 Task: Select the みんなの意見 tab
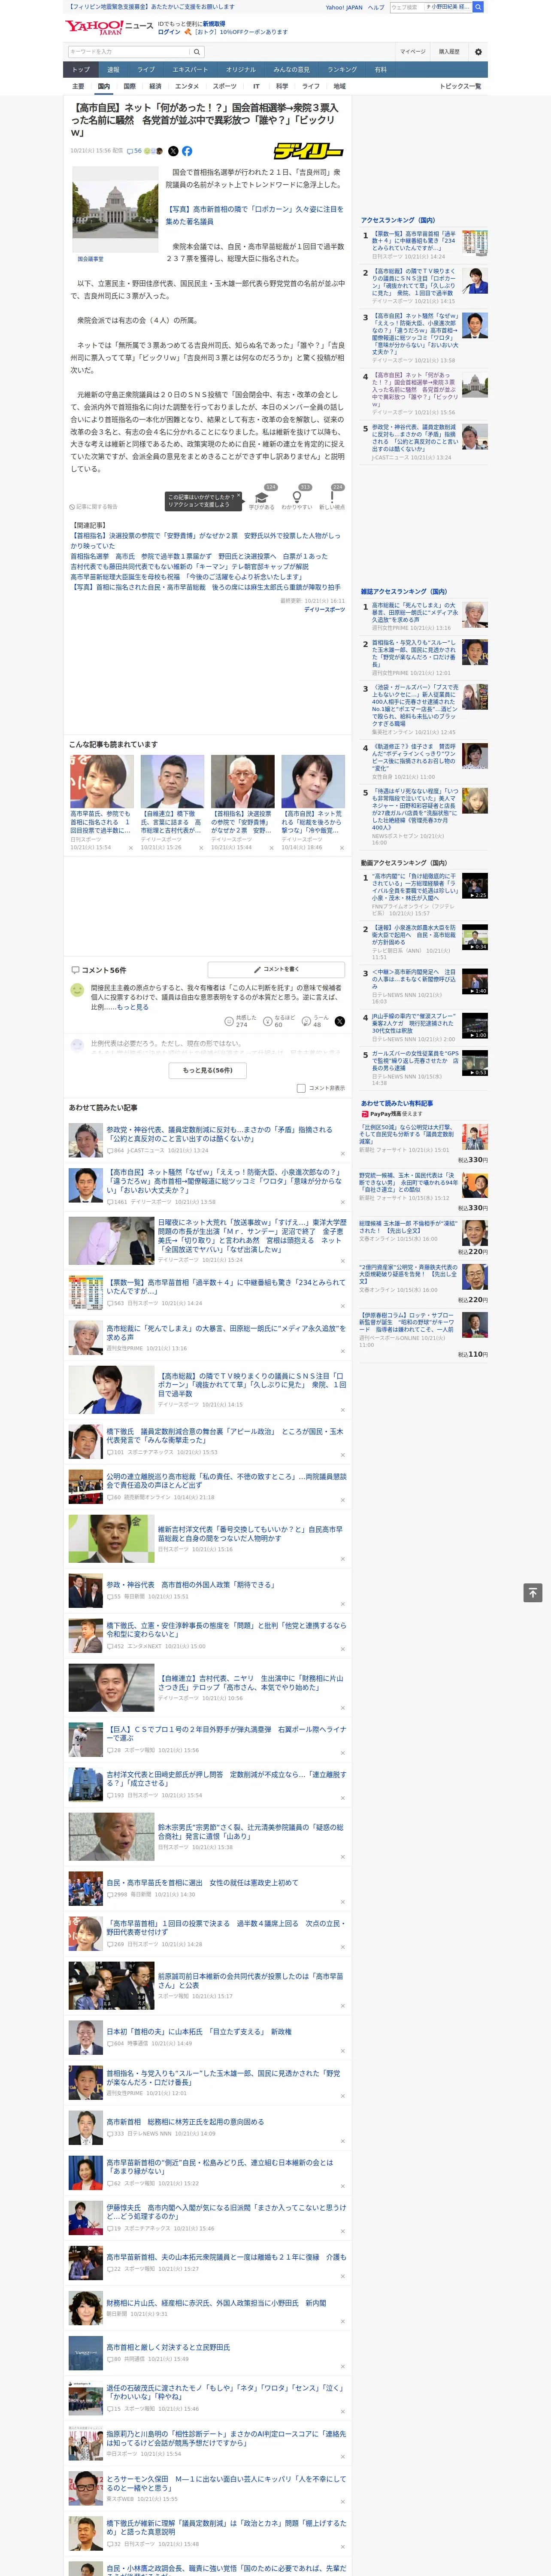tap(292, 70)
